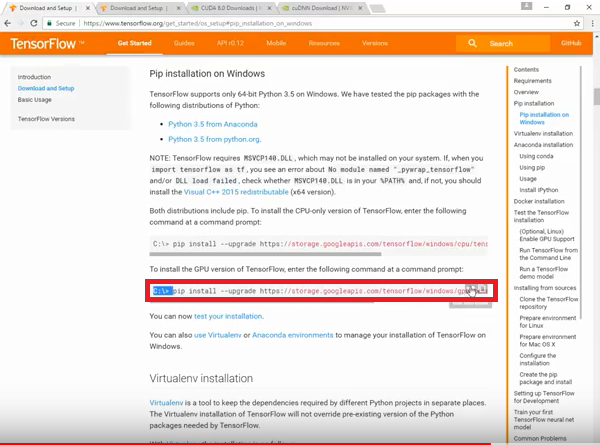This screenshot has height=445, width=600.
Task: Open Basic Usage in left sidebar
Action: coord(34,100)
